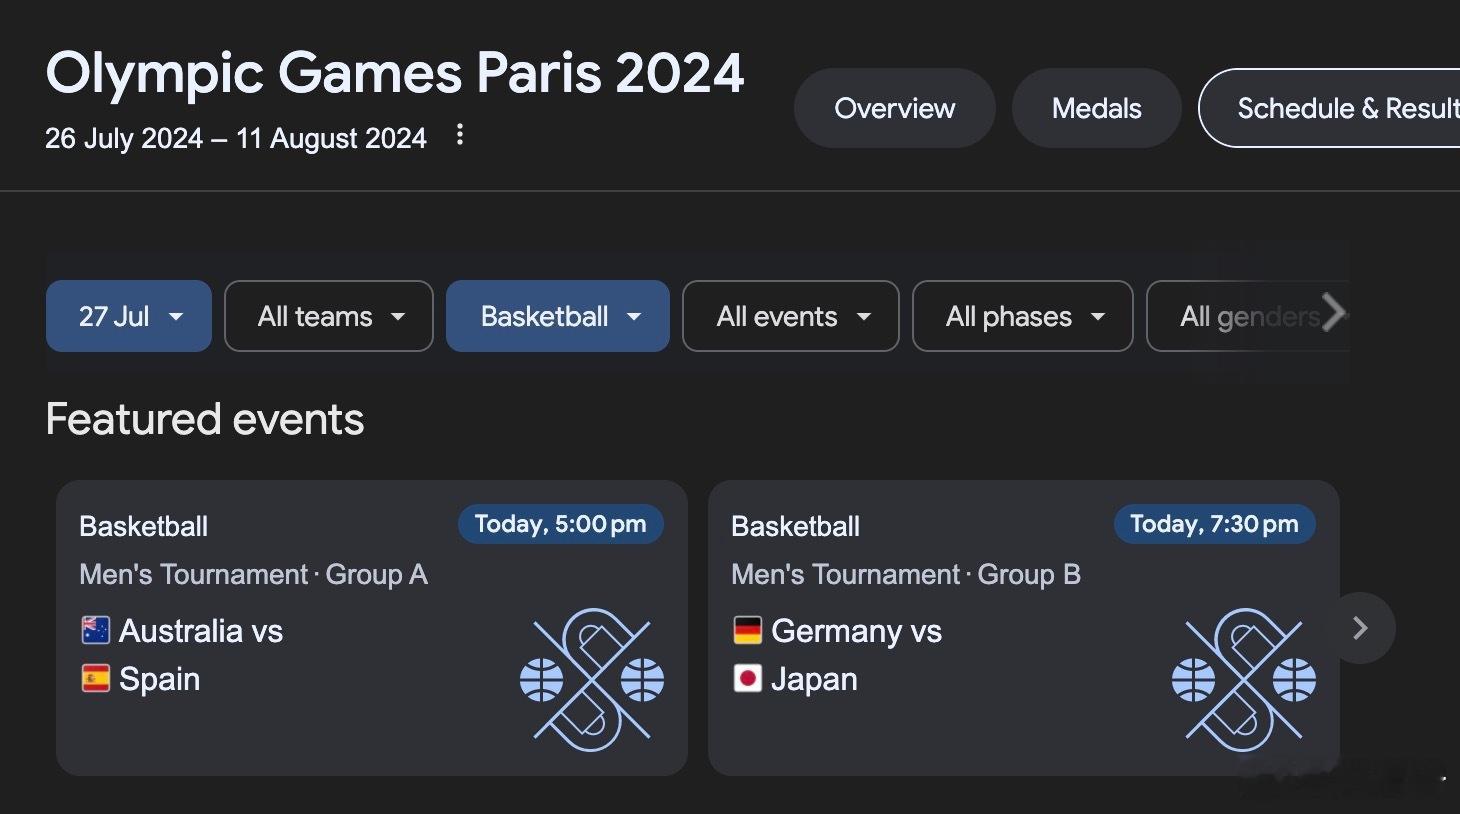Click basketball graphic on Germany vs Japan card
Image resolution: width=1460 pixels, height=814 pixels.
pos(1243,679)
